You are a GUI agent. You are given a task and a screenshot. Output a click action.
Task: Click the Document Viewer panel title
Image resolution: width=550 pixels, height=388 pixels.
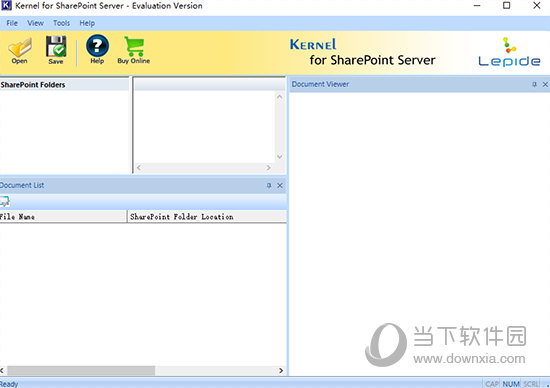[x=320, y=84]
